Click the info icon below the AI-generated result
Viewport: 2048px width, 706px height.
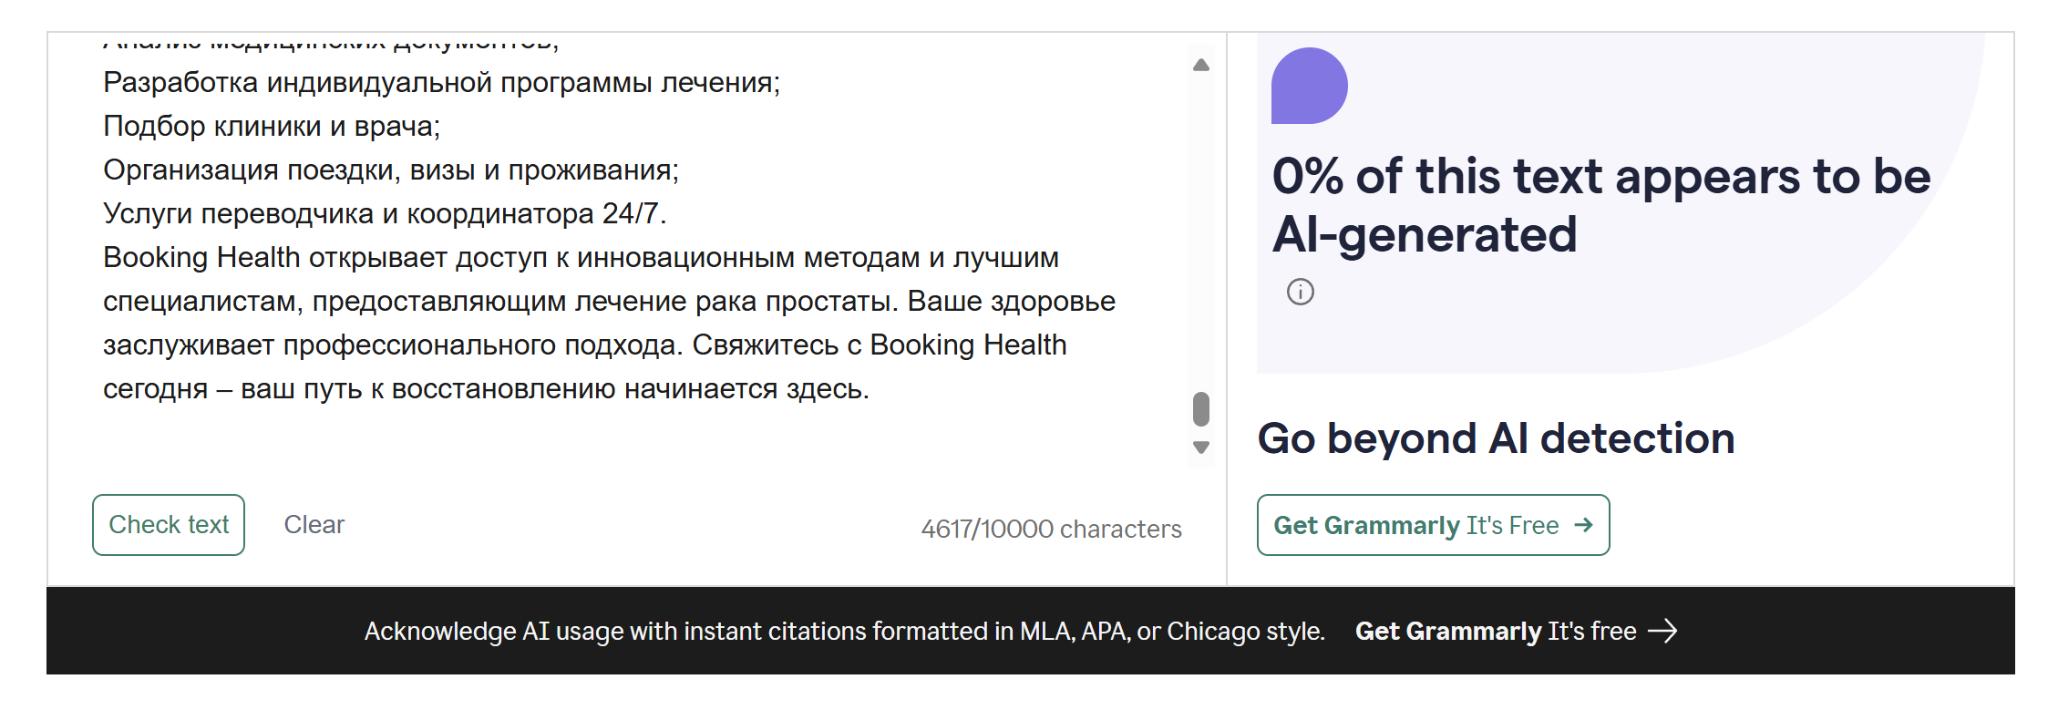click(1300, 292)
